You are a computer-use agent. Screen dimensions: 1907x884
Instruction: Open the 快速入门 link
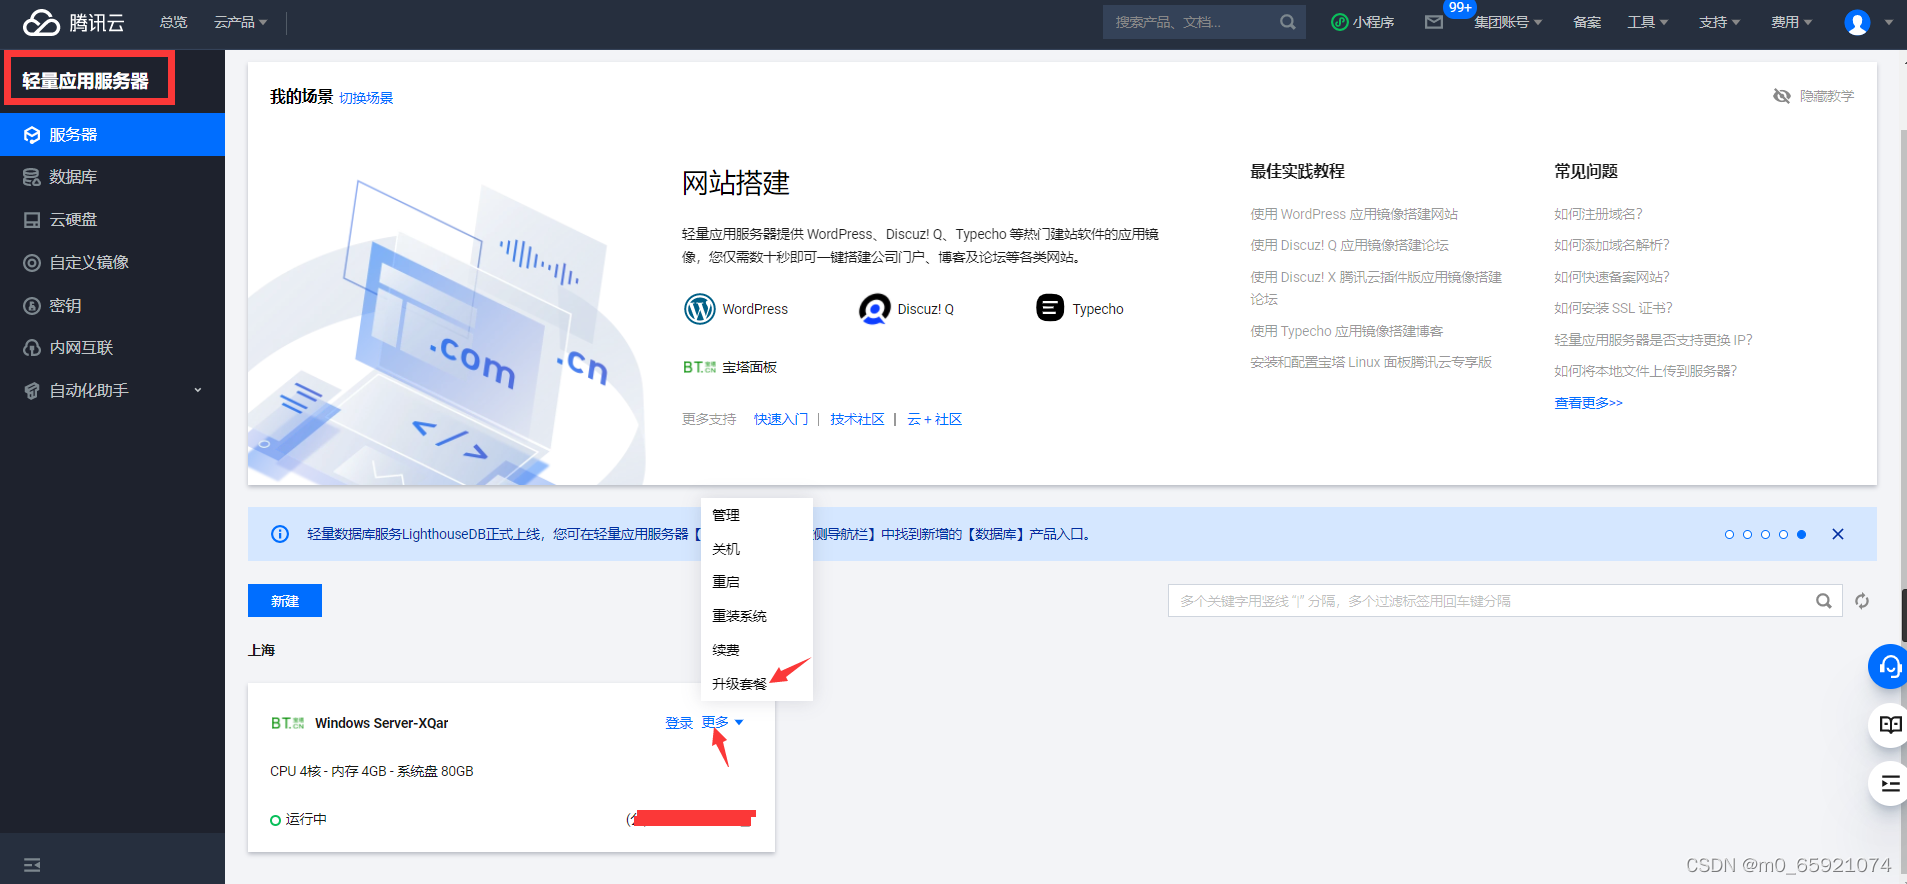click(781, 419)
